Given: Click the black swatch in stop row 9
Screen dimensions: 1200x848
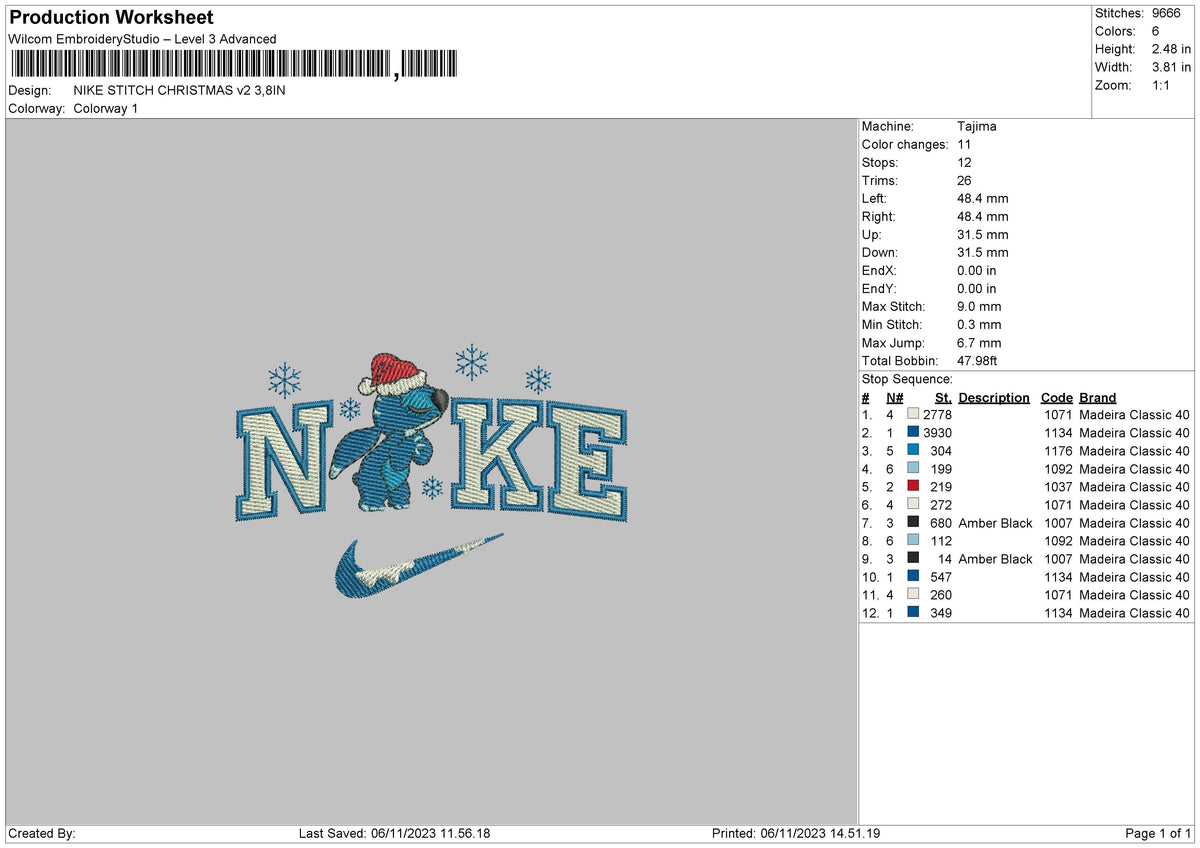Looking at the screenshot, I should 913,559.
